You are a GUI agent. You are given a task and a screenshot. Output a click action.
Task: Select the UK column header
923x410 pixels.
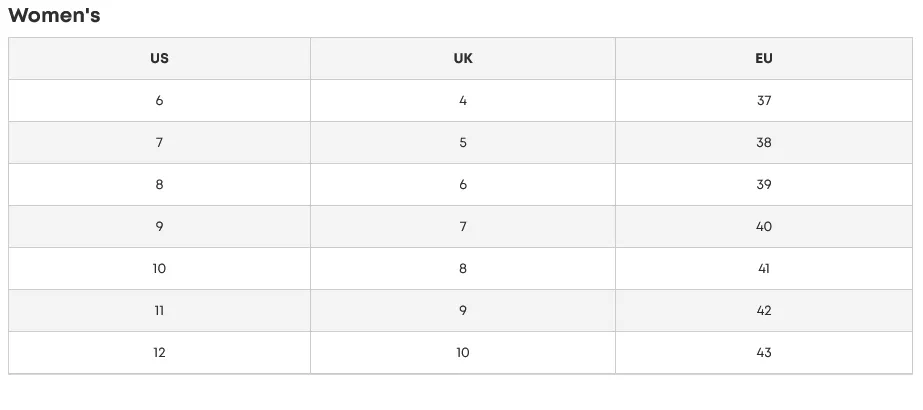click(x=463, y=58)
